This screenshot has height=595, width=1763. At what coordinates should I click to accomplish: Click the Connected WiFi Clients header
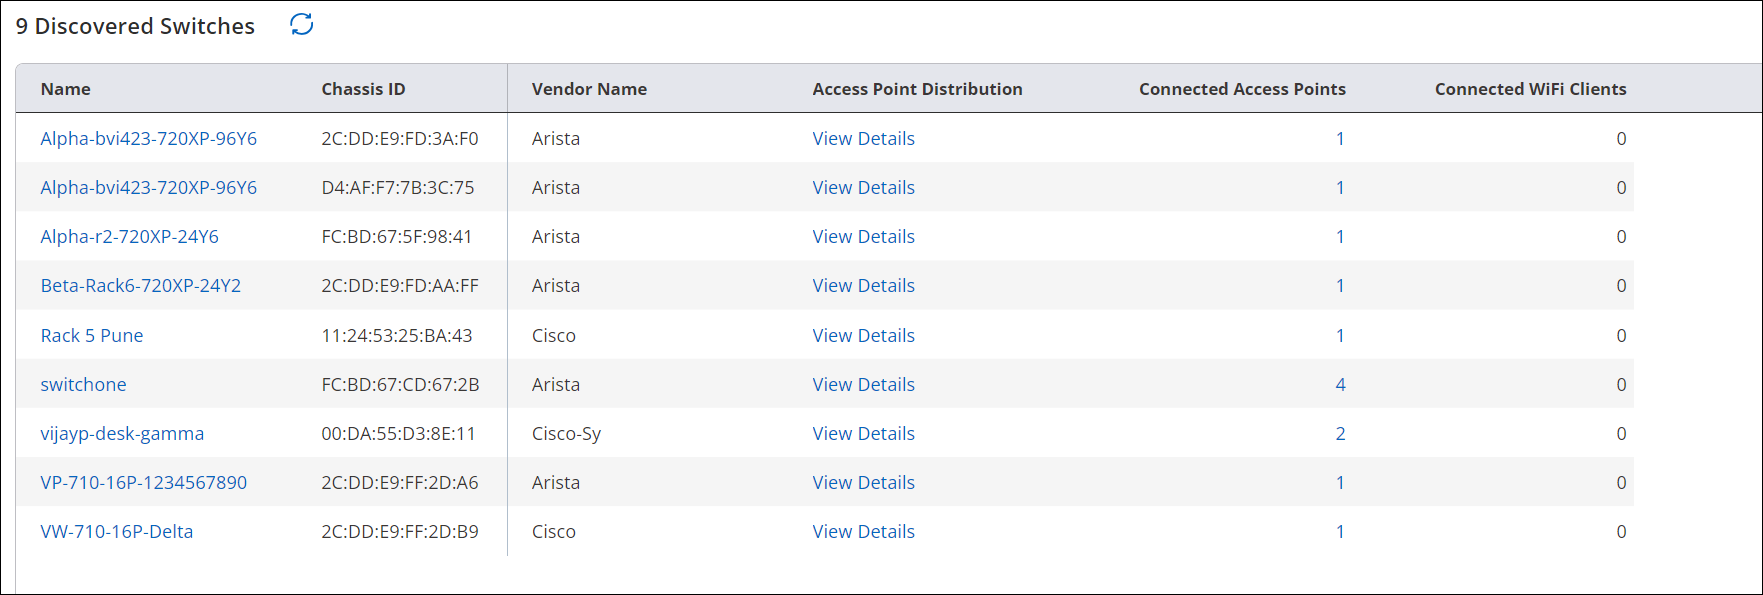click(1529, 89)
